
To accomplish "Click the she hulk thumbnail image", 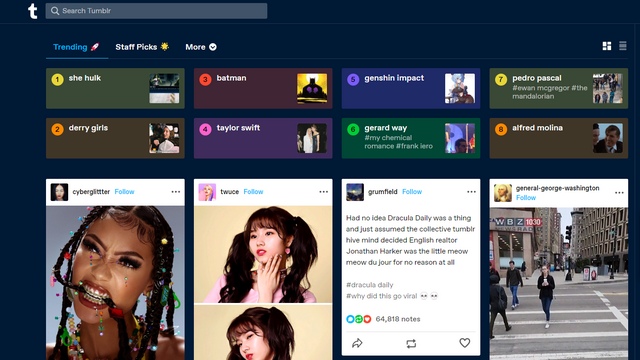I will [x=164, y=88].
